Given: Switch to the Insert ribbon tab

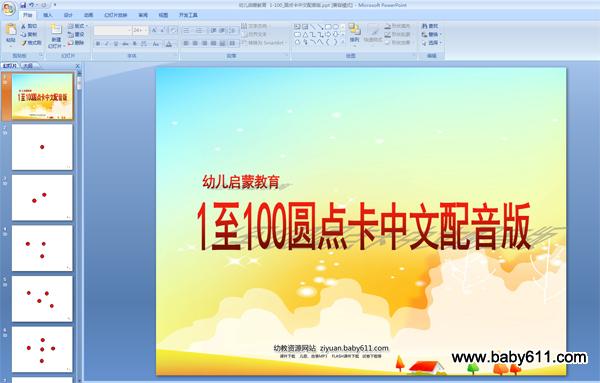Looking at the screenshot, I should (48, 15).
